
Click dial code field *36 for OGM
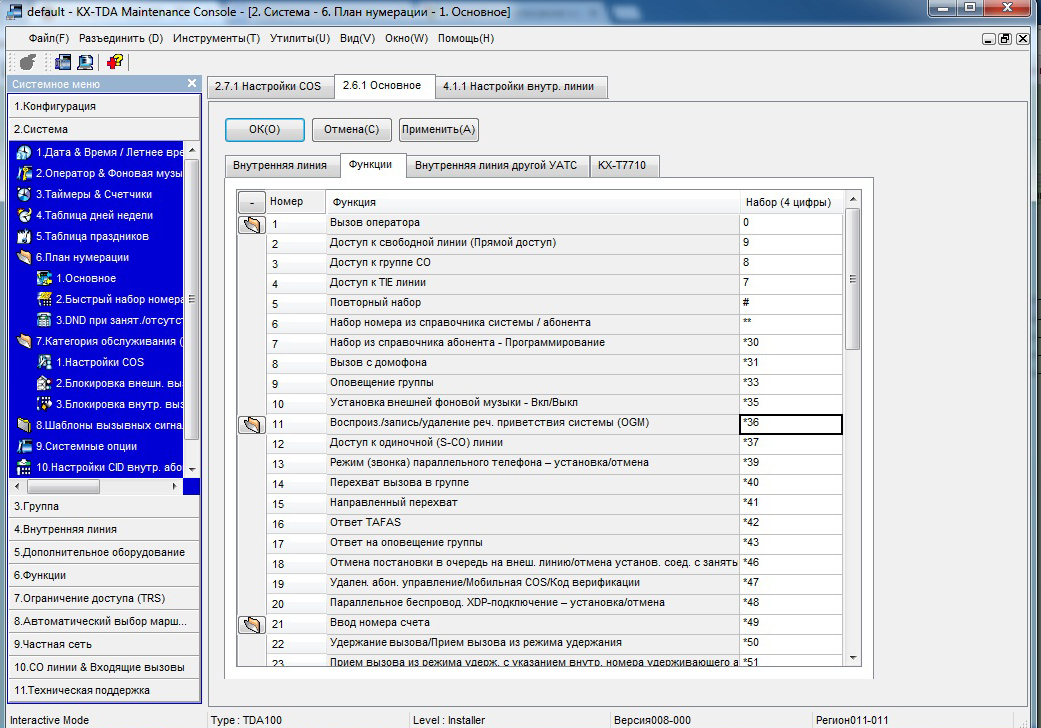pos(791,425)
